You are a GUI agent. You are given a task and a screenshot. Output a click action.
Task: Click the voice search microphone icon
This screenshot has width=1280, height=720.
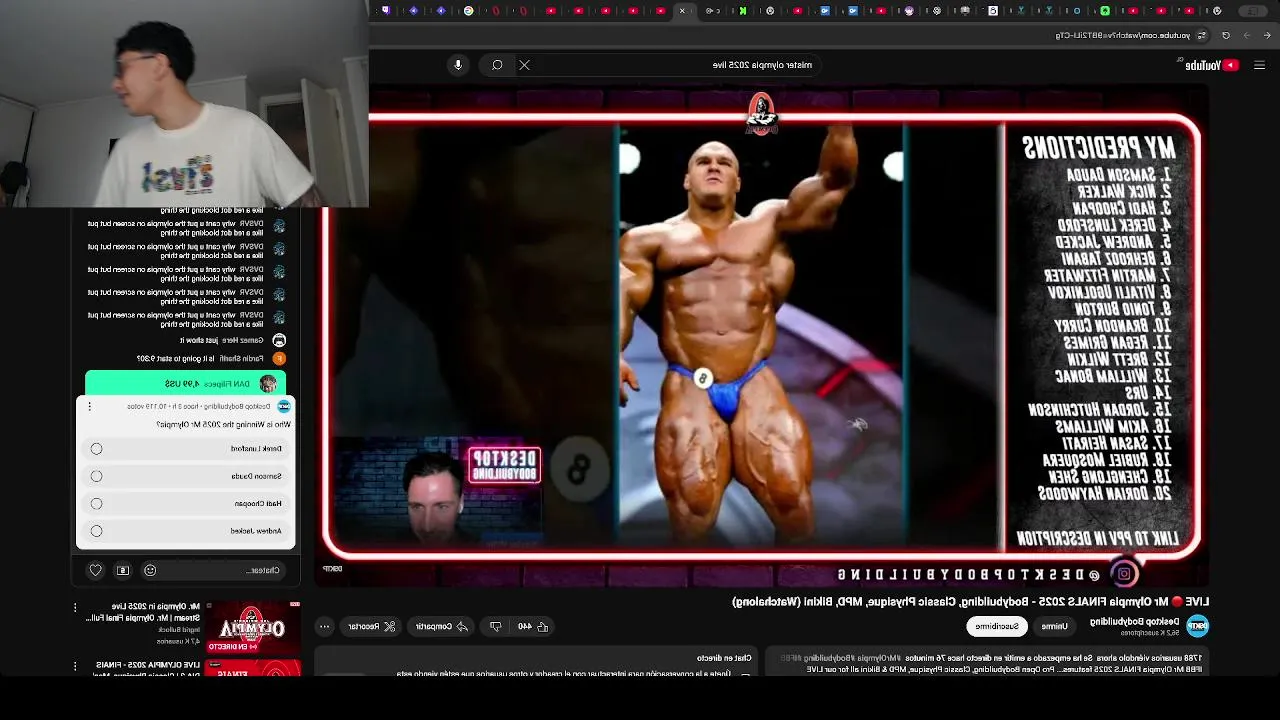458,65
